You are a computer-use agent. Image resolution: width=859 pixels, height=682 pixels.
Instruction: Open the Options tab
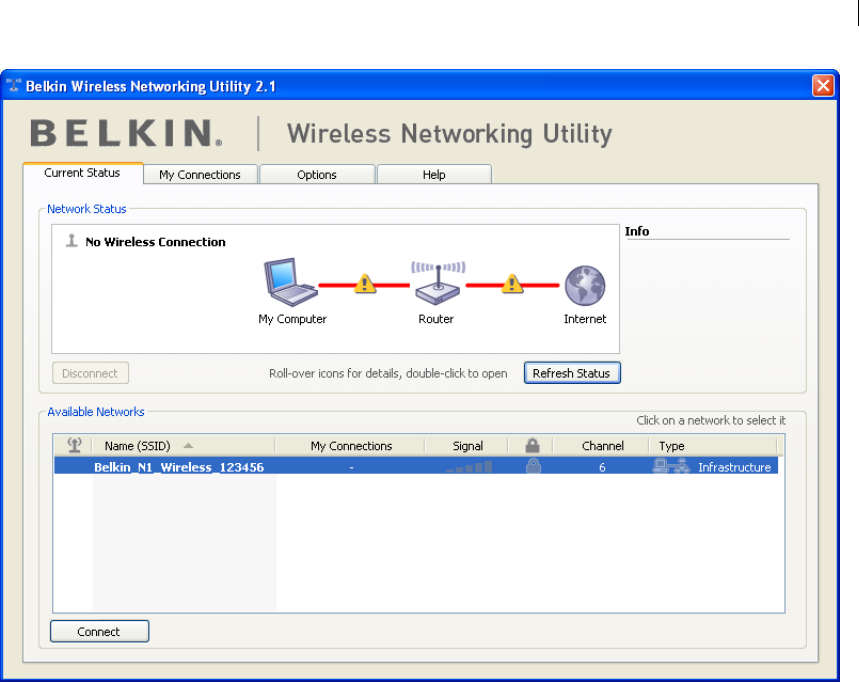point(317,175)
